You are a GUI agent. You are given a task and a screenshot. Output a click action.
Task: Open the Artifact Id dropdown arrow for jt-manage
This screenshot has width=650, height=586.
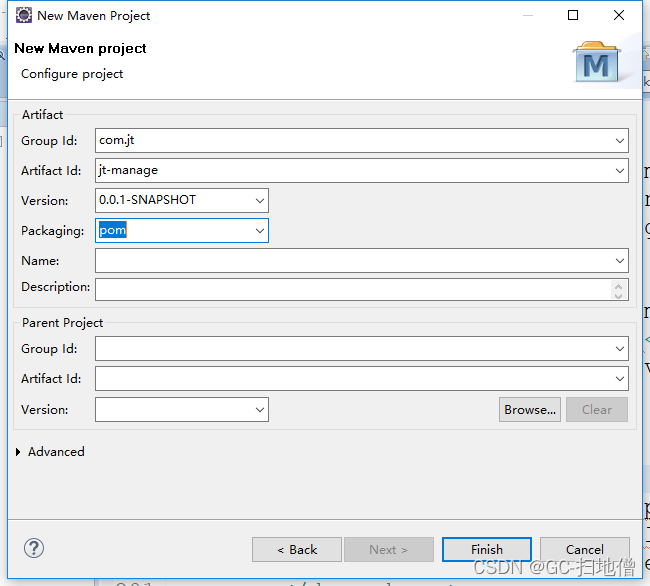pyautogui.click(x=619, y=170)
